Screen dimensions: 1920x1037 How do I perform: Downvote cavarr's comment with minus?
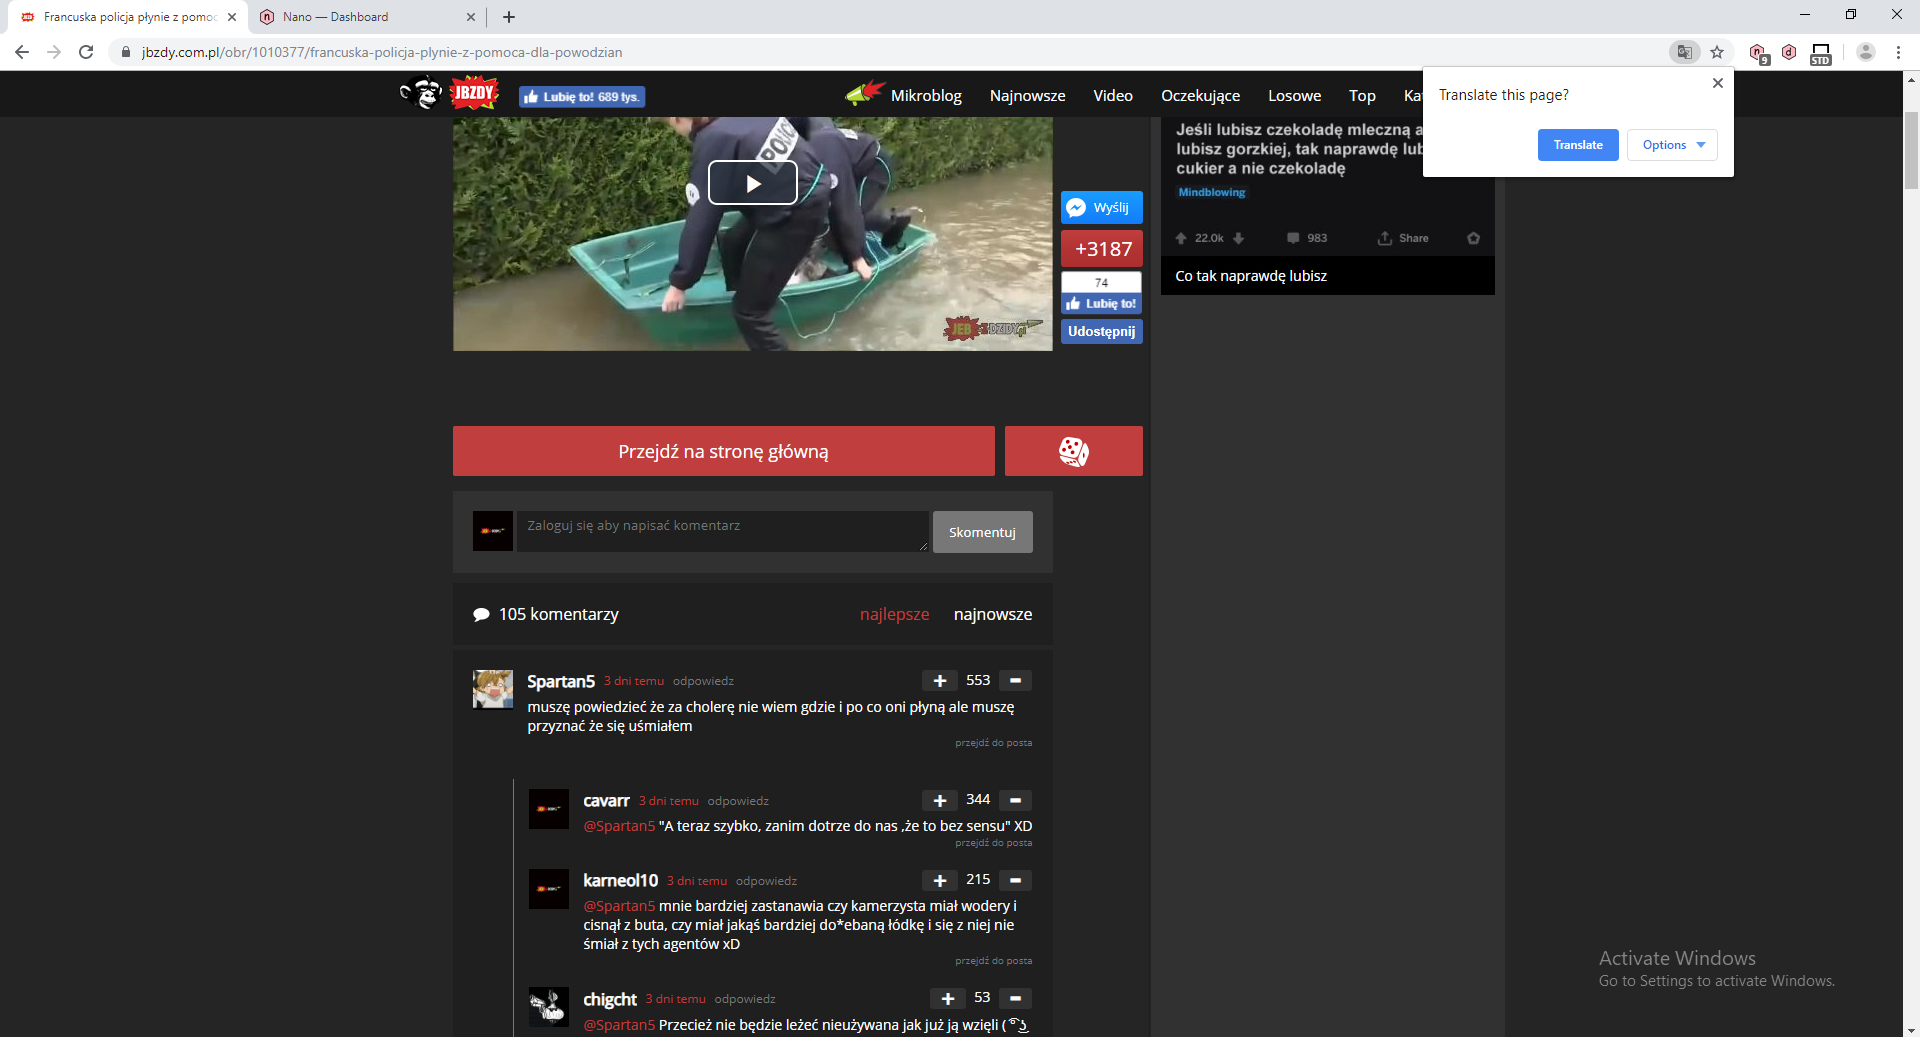(x=1015, y=800)
